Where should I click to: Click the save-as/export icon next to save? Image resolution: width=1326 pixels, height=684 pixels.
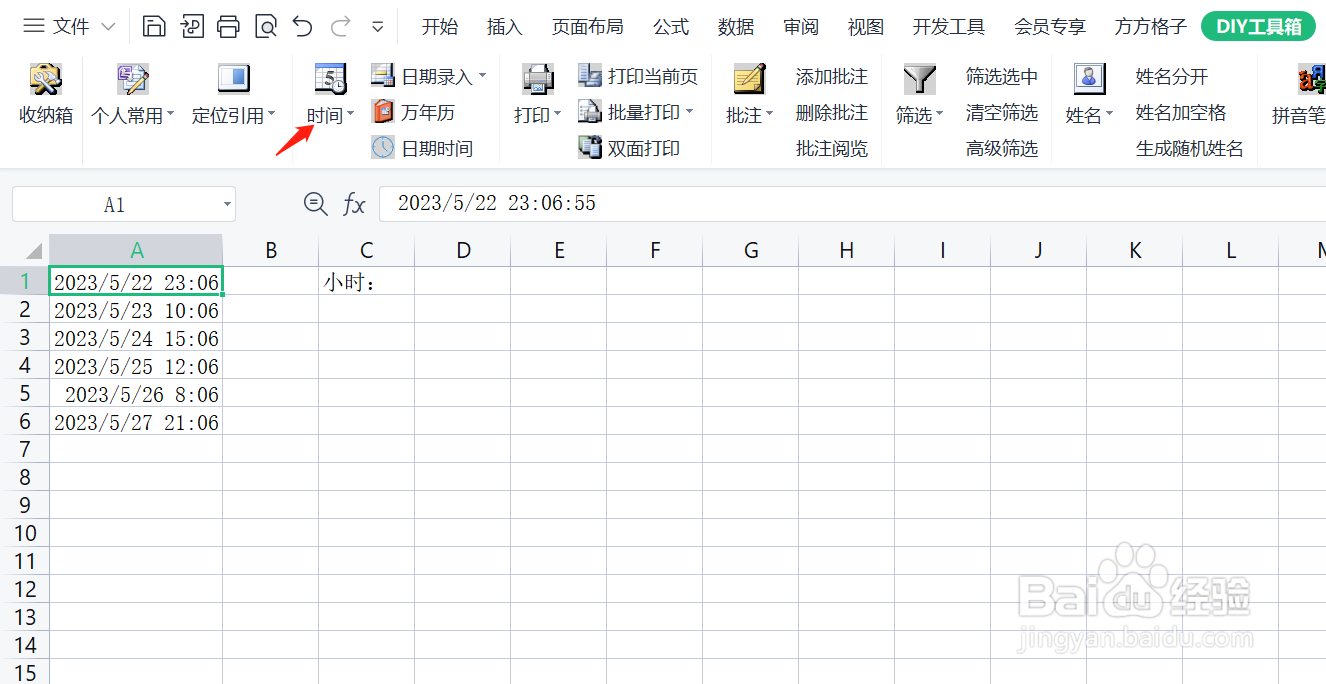click(x=192, y=26)
